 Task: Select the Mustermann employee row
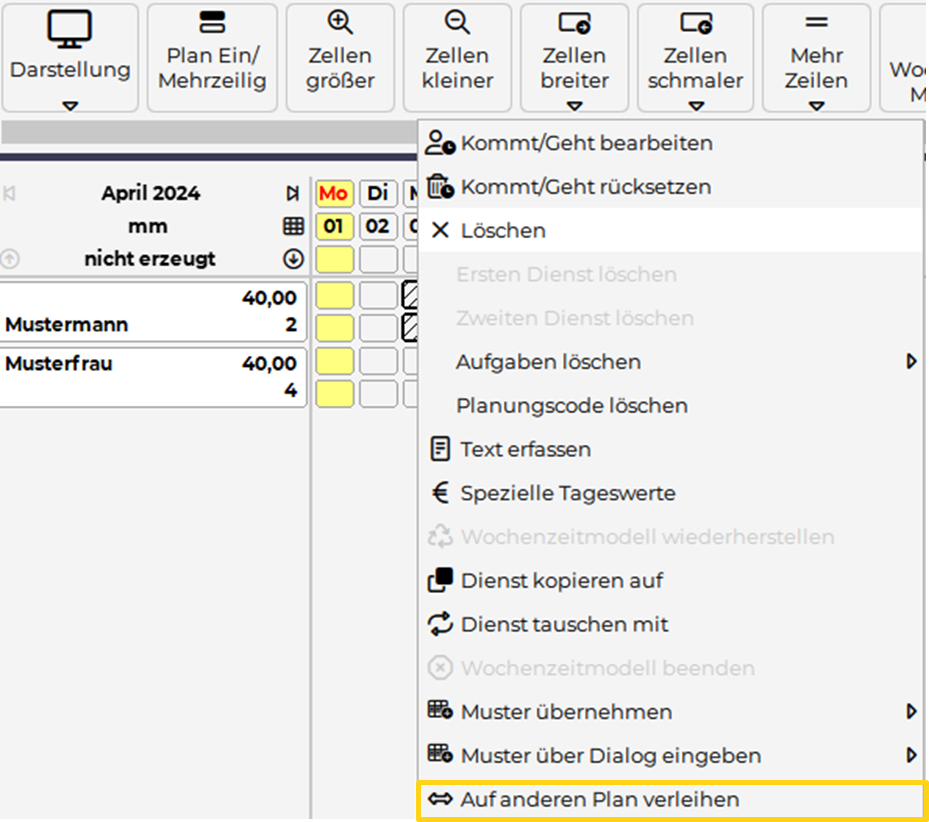(152, 311)
